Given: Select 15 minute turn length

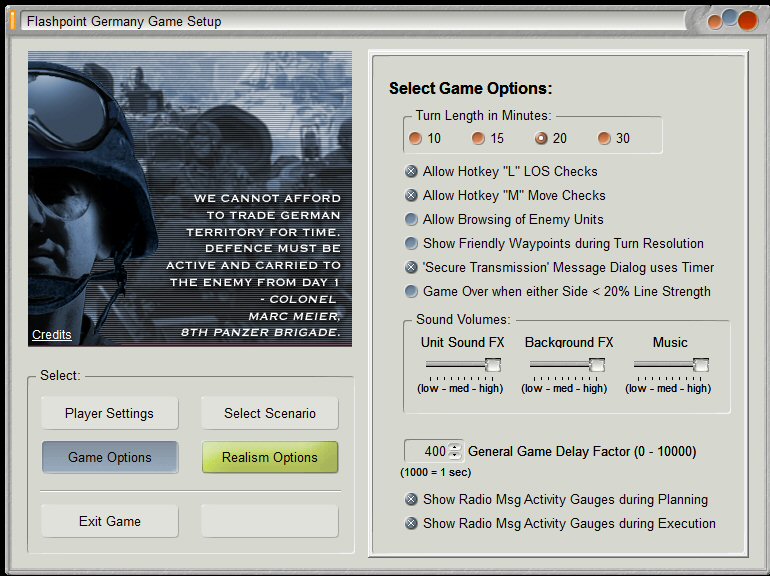Looking at the screenshot, I should [478, 138].
